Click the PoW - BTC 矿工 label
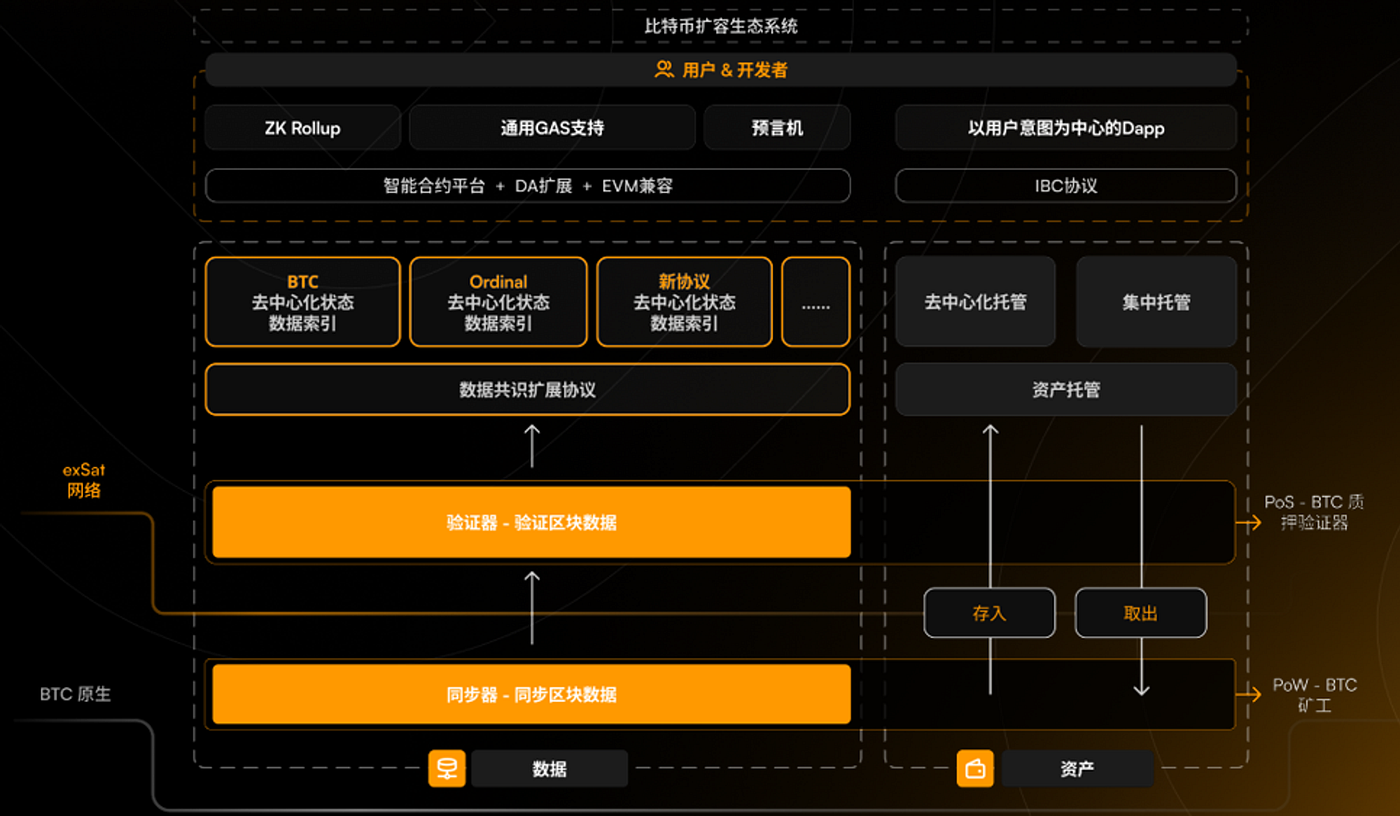 coord(1315,695)
